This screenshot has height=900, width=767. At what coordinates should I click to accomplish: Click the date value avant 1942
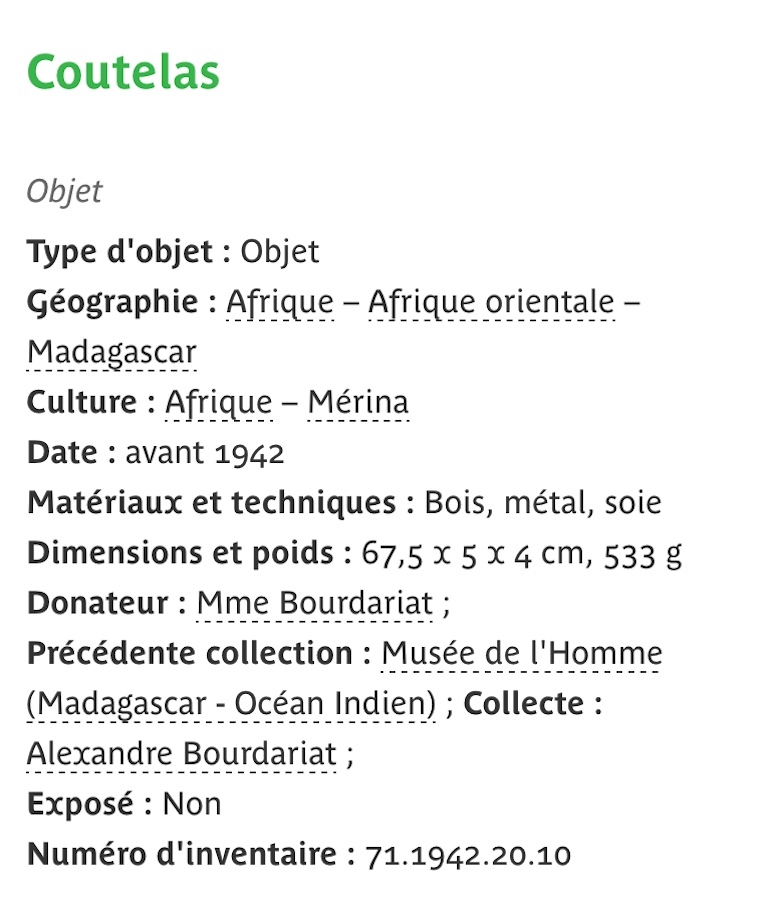[205, 453]
